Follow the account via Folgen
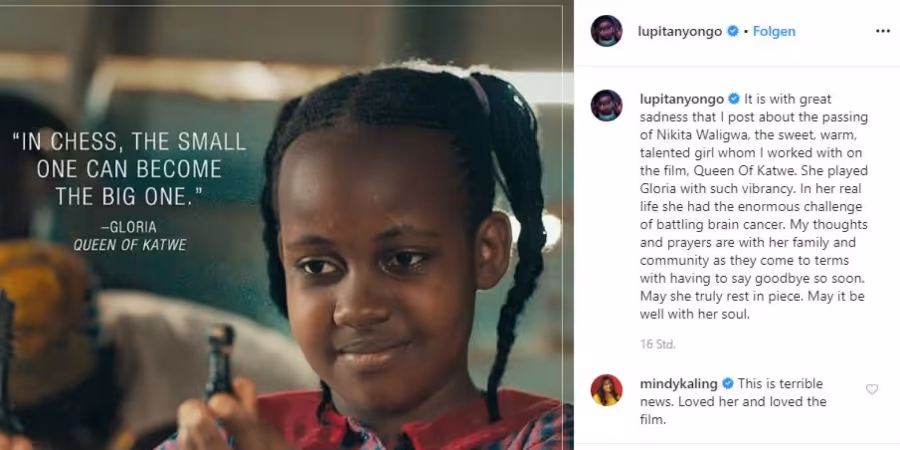 (x=774, y=32)
